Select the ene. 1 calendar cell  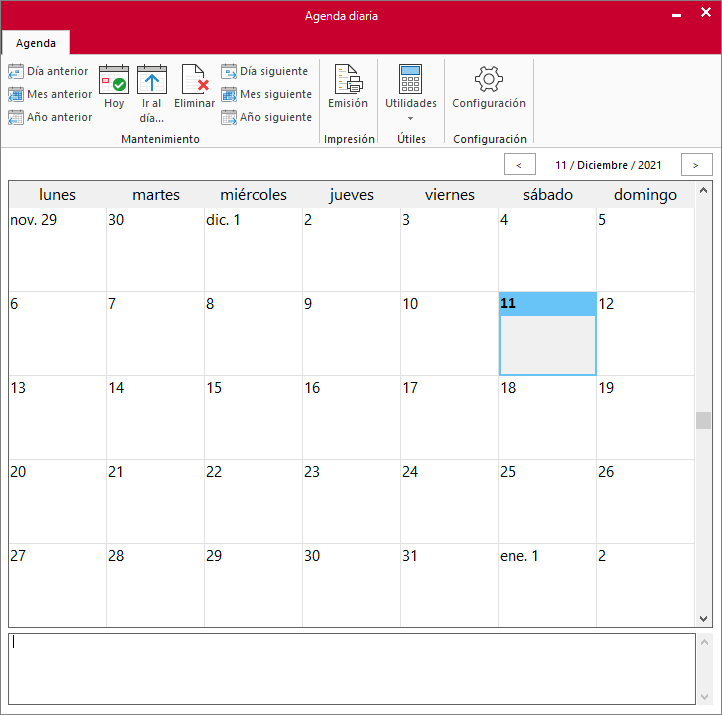click(x=547, y=585)
